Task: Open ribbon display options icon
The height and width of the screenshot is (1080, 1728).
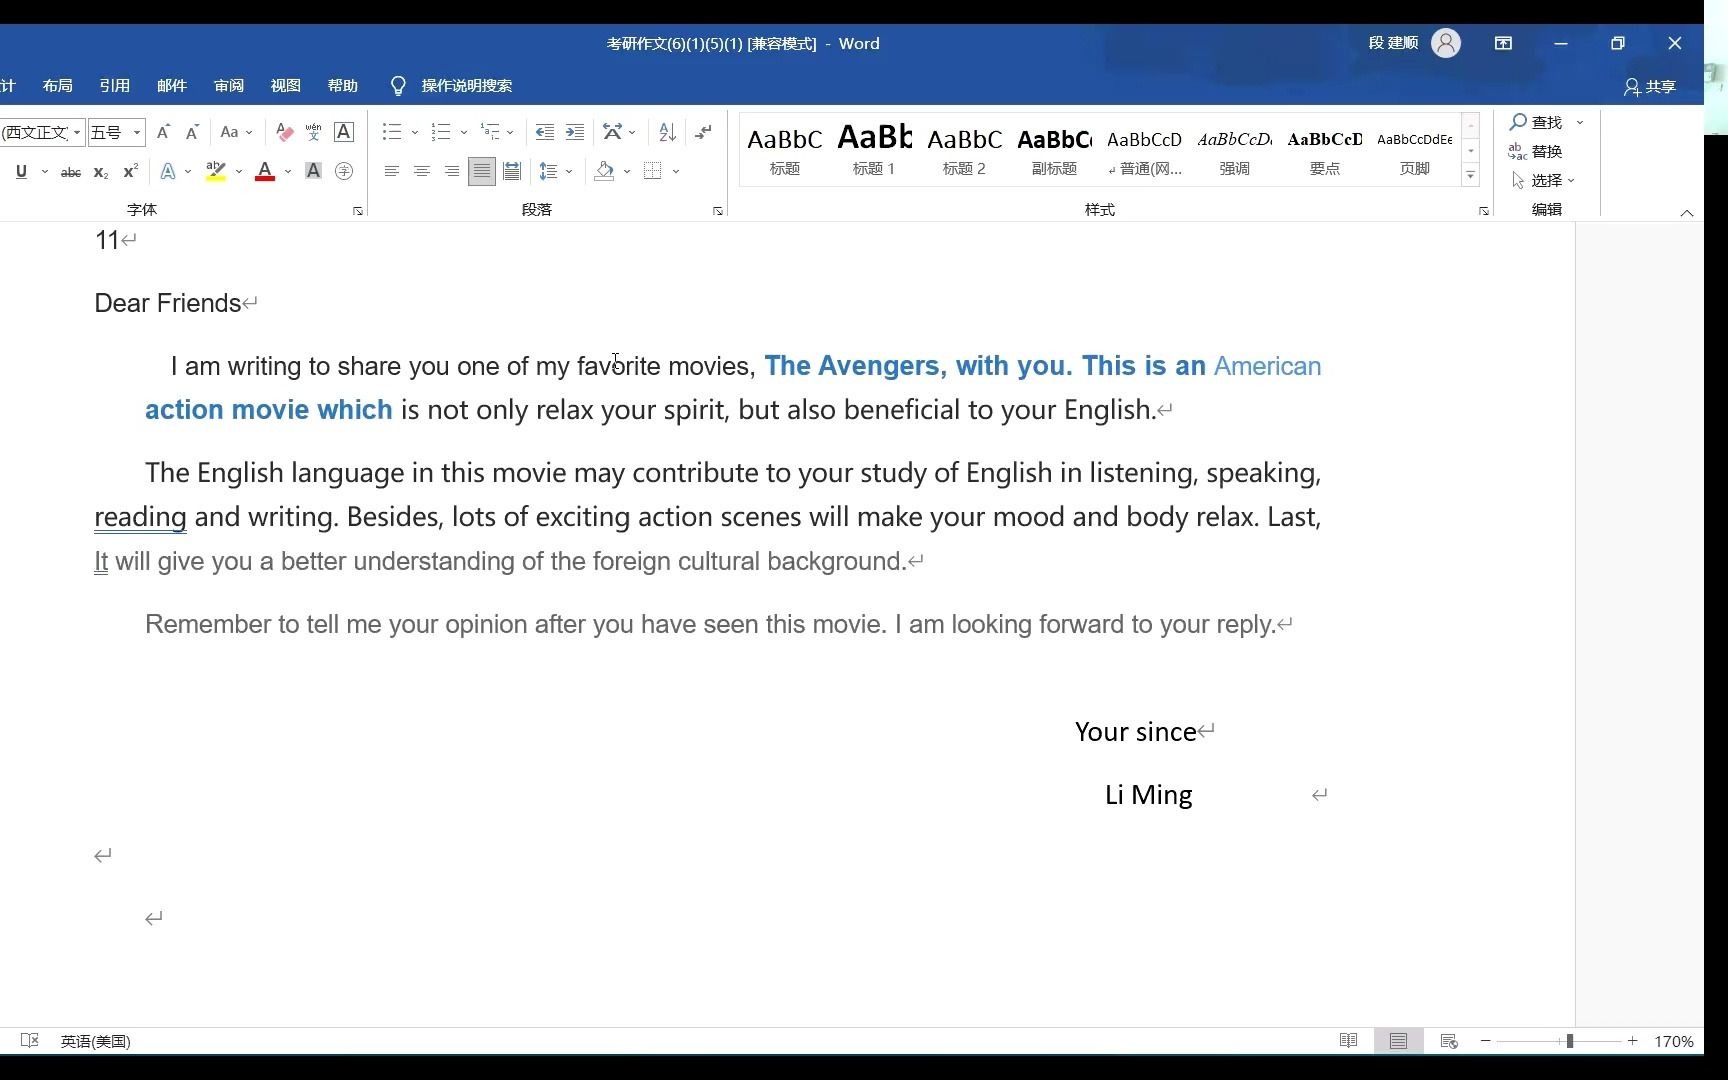Action: pyautogui.click(x=1503, y=43)
